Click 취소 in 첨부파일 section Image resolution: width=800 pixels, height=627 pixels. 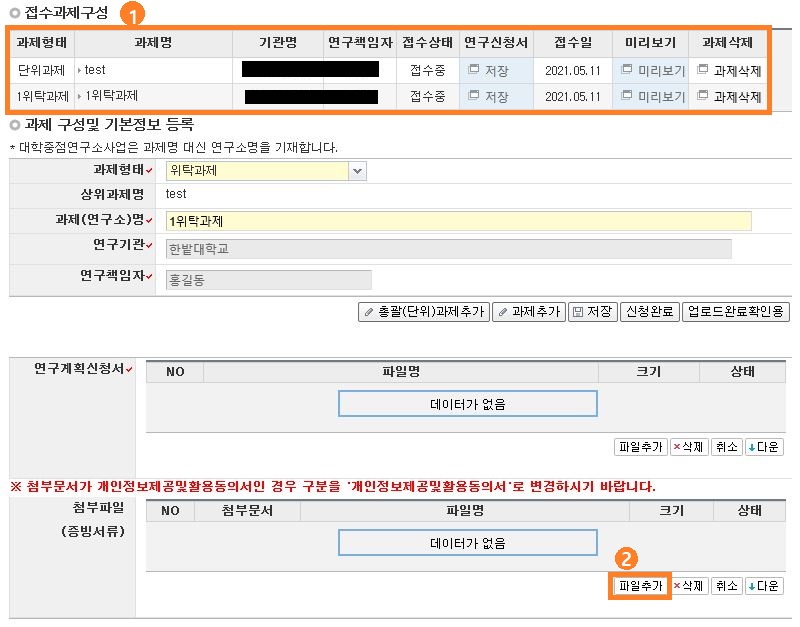726,586
